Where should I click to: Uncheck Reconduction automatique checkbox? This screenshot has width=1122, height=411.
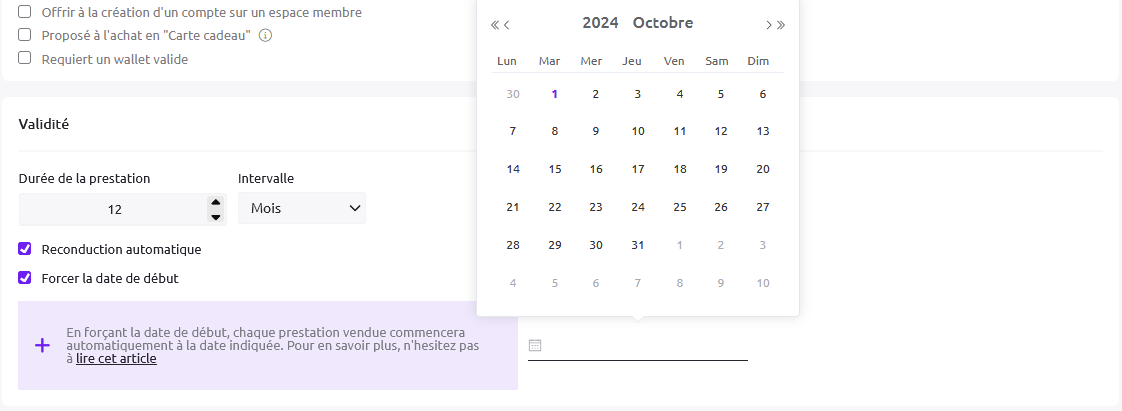point(25,249)
